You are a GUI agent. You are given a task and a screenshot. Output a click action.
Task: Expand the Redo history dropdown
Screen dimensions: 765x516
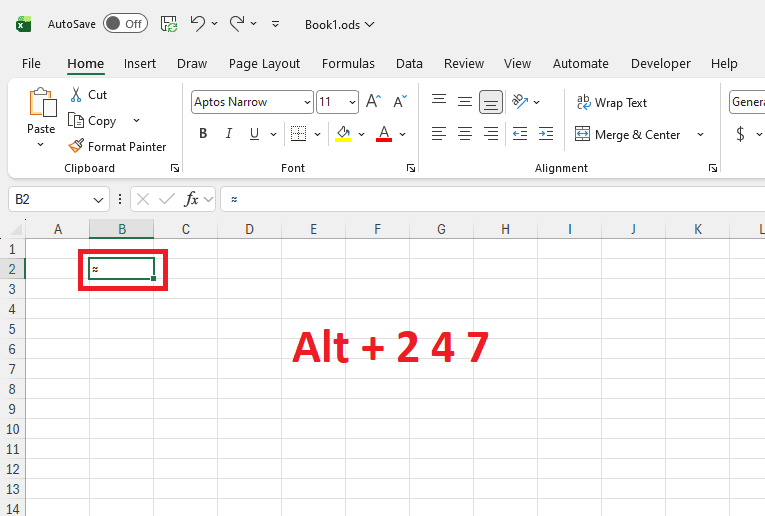point(254,23)
